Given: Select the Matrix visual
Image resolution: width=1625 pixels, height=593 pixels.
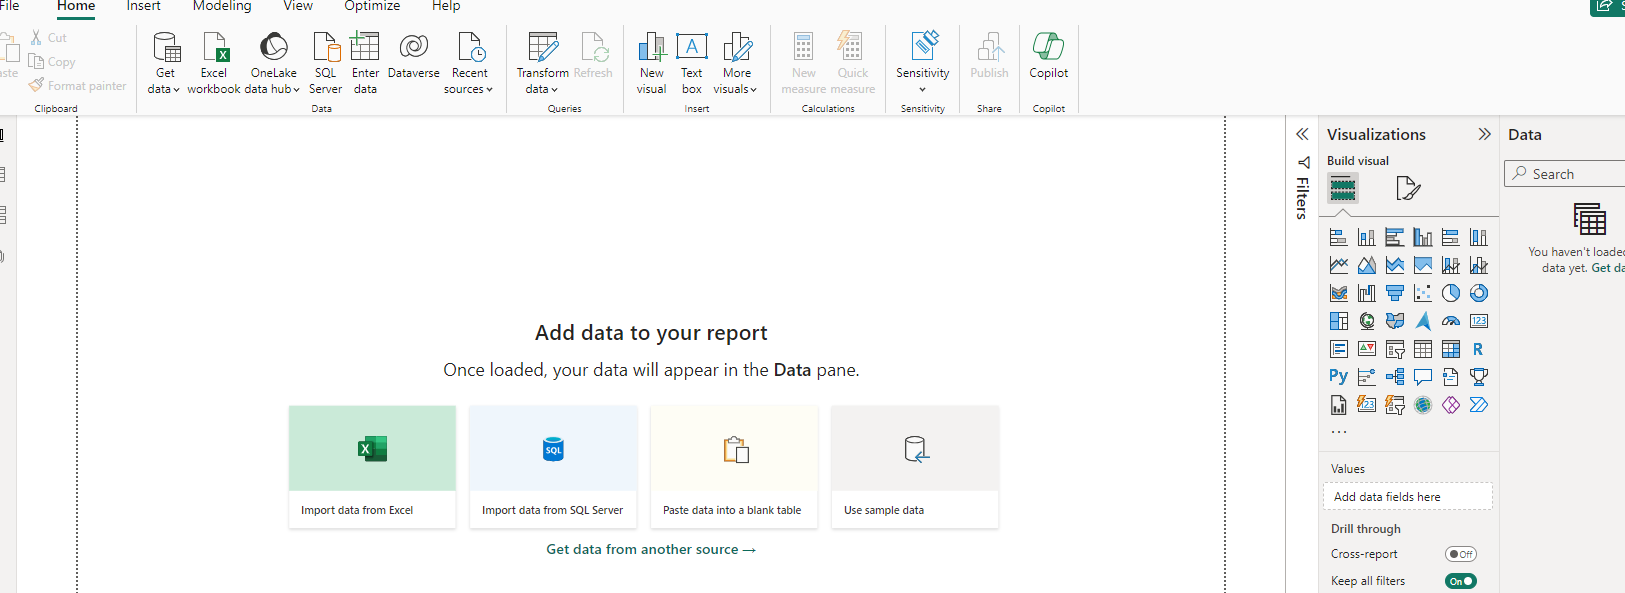Looking at the screenshot, I should click(x=1450, y=349).
